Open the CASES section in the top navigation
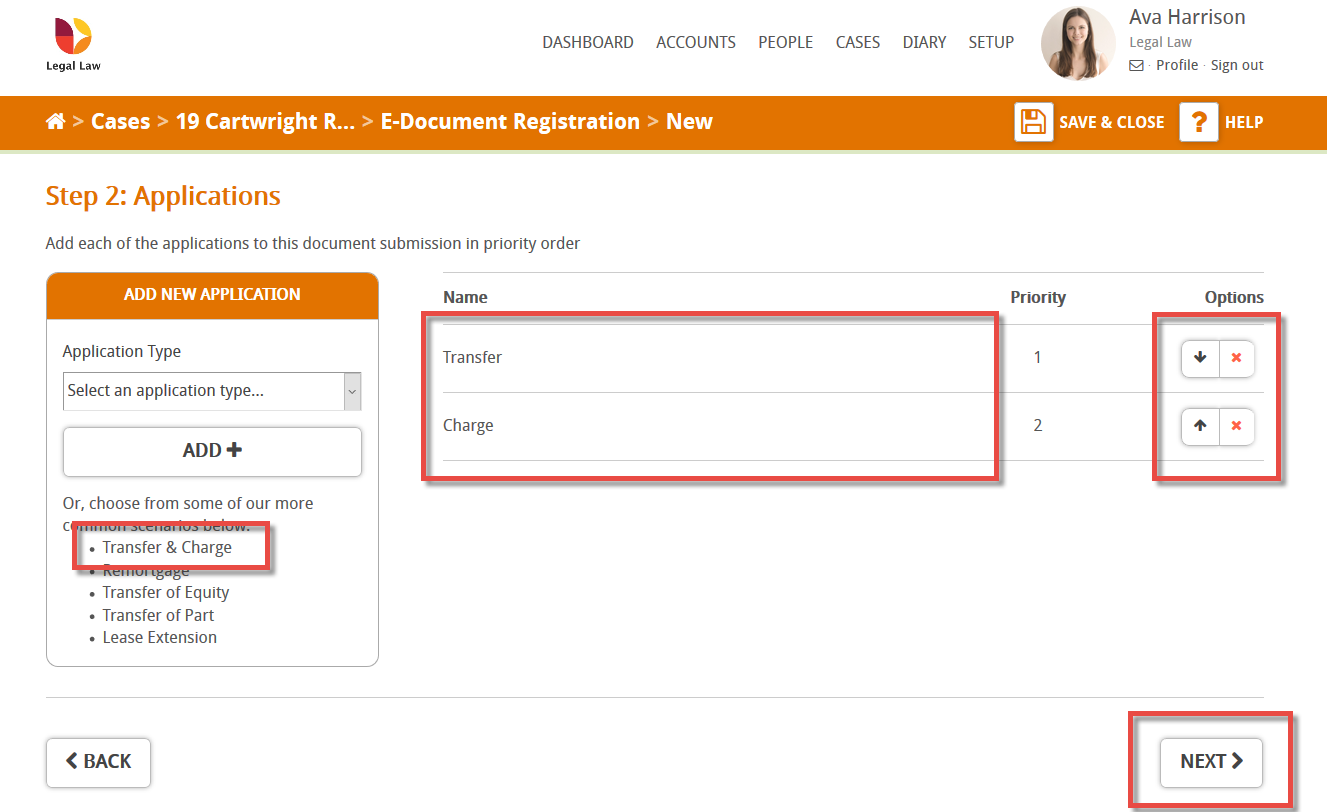 (857, 42)
